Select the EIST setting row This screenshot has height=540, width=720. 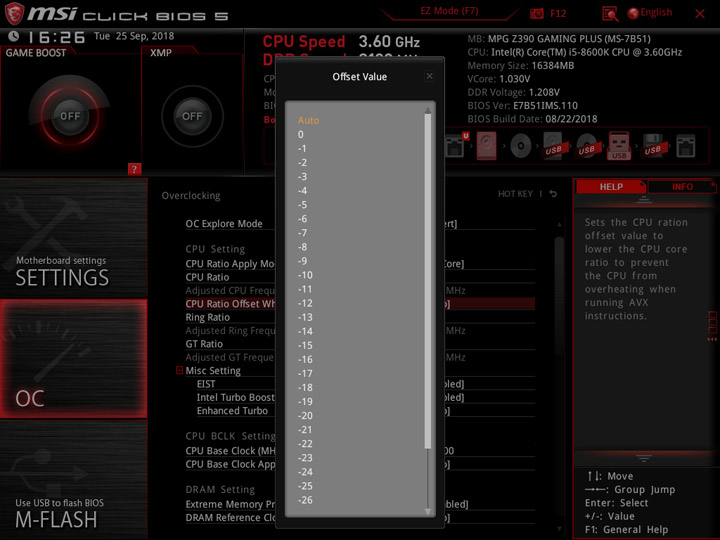[366, 384]
